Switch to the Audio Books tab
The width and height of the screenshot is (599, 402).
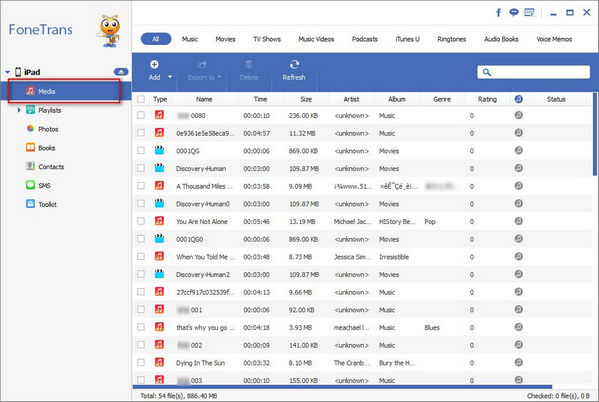(x=501, y=39)
